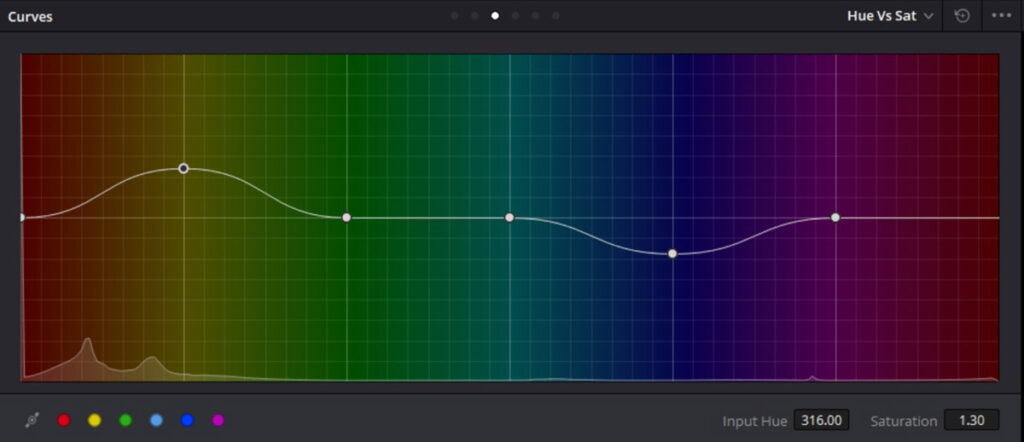Select the yellow hue preset swatch
The height and width of the screenshot is (442, 1024).
point(95,420)
